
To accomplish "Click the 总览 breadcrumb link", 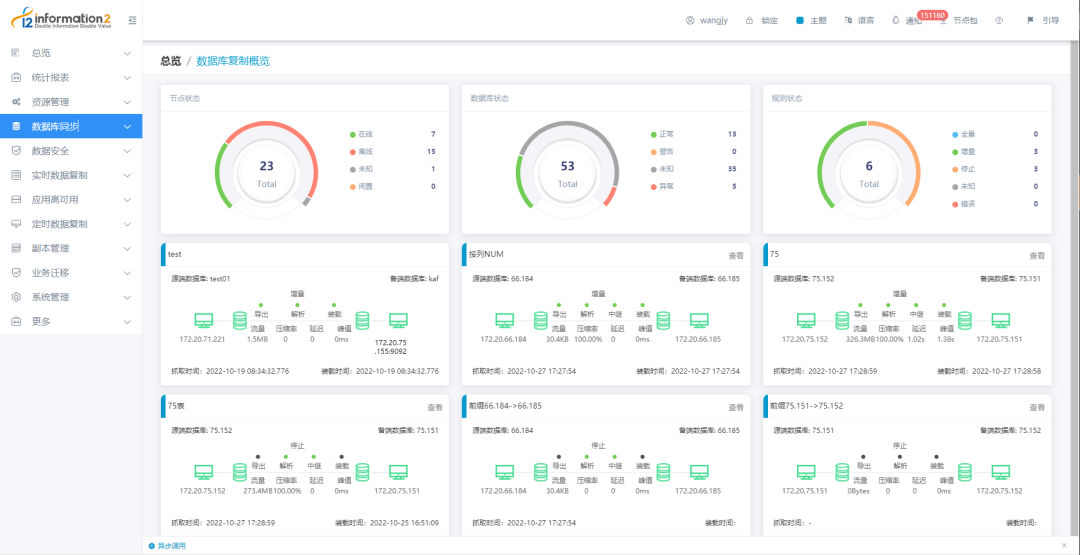I will pos(171,61).
